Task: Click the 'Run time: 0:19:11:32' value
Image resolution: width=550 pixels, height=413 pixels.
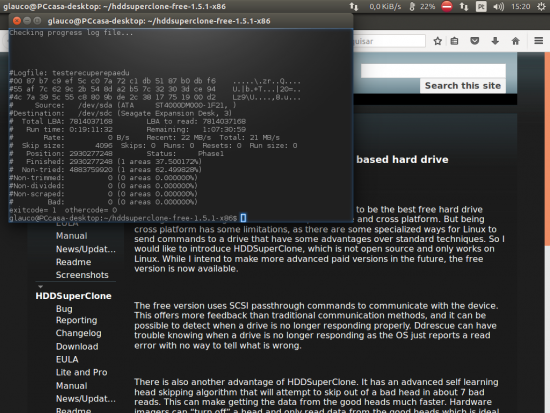Action: 69,129
